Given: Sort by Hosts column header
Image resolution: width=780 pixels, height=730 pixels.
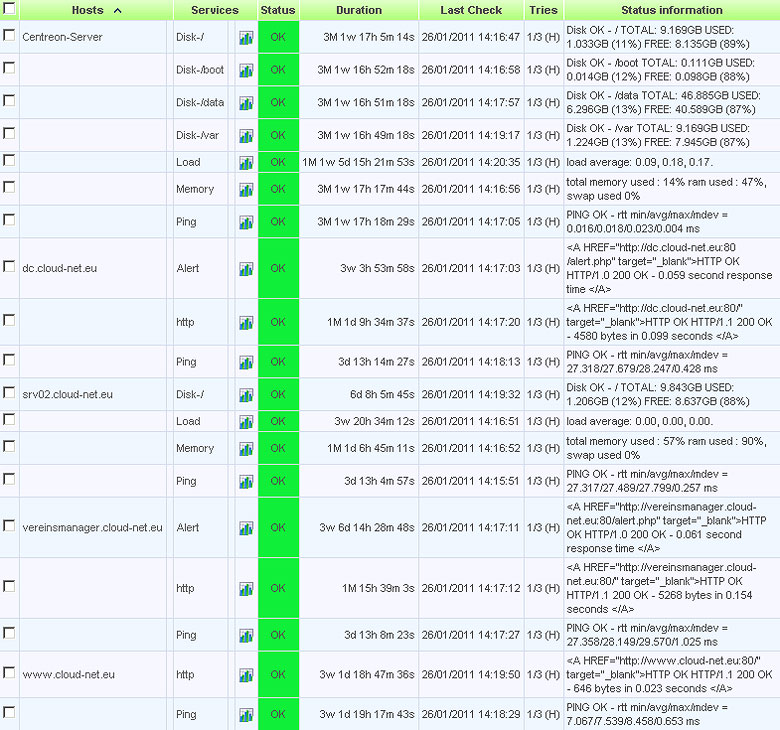Looking at the screenshot, I should click(88, 10).
